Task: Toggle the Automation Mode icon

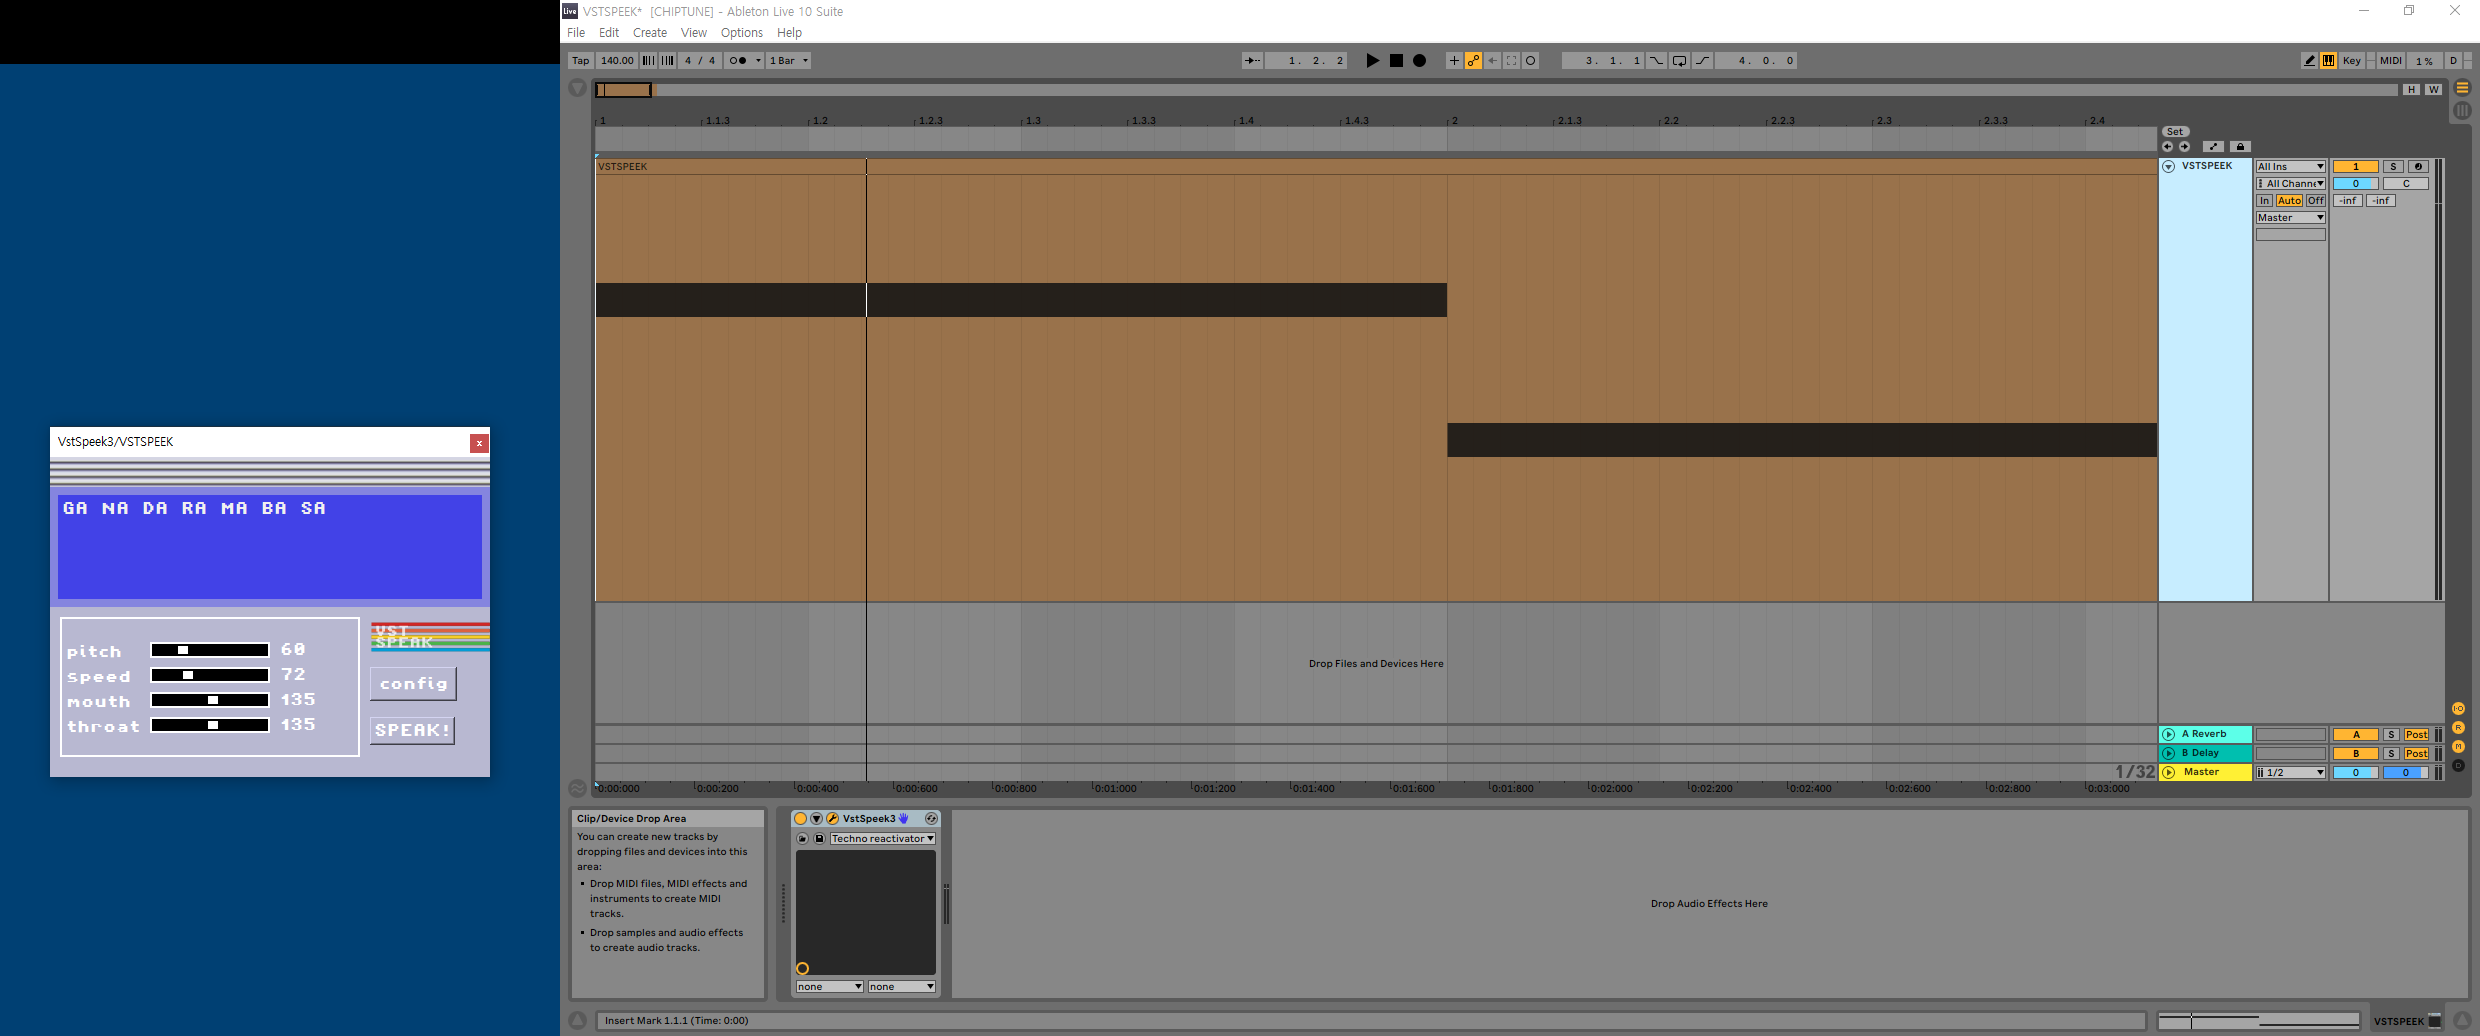Action: pyautogui.click(x=2214, y=147)
